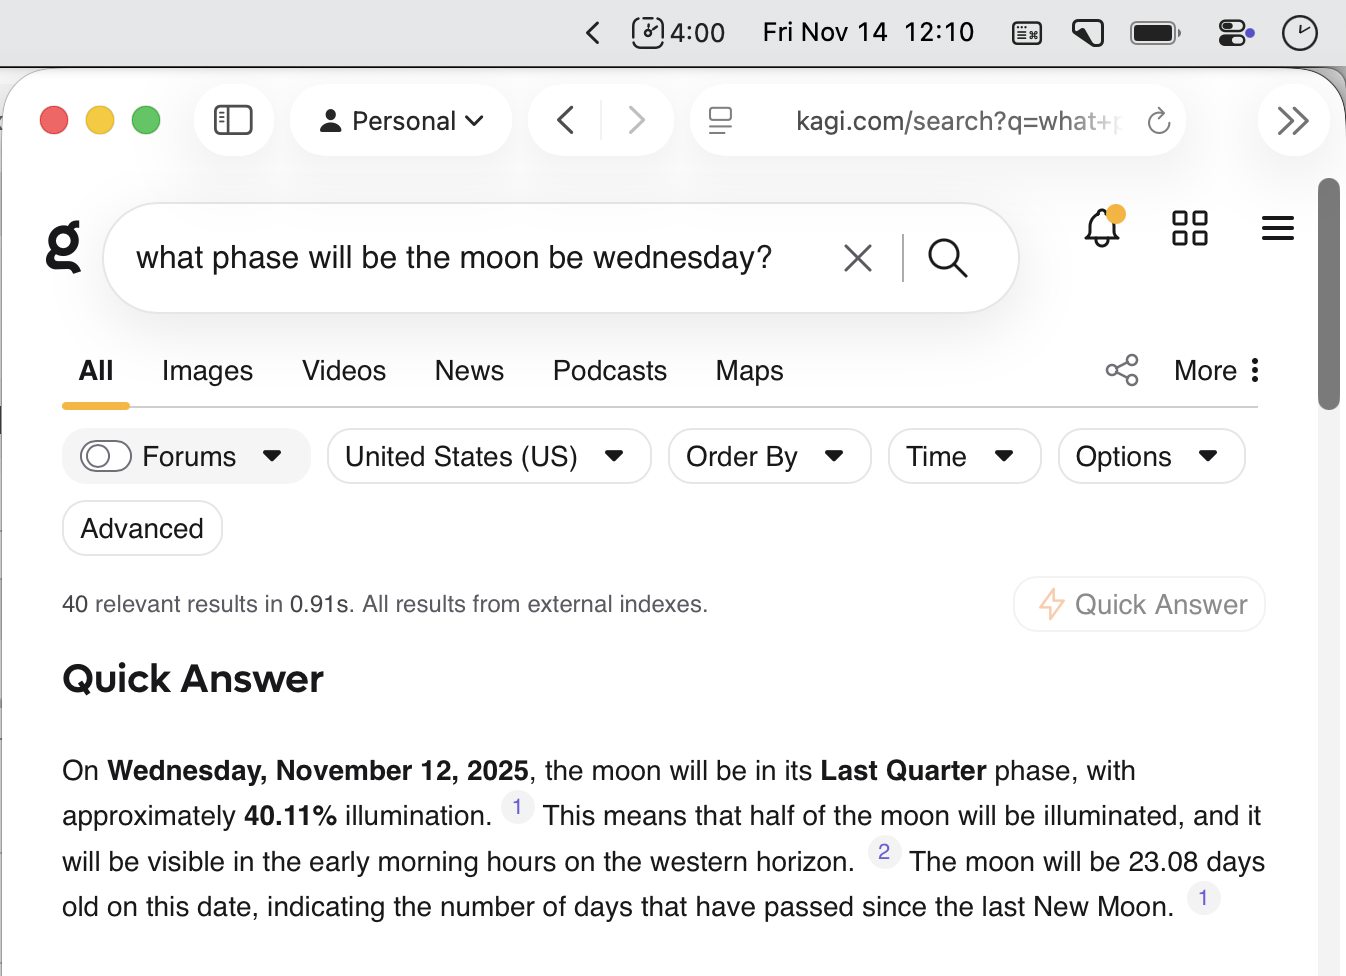The image size is (1346, 976).
Task: Open the Time filter dropdown
Action: click(x=964, y=457)
